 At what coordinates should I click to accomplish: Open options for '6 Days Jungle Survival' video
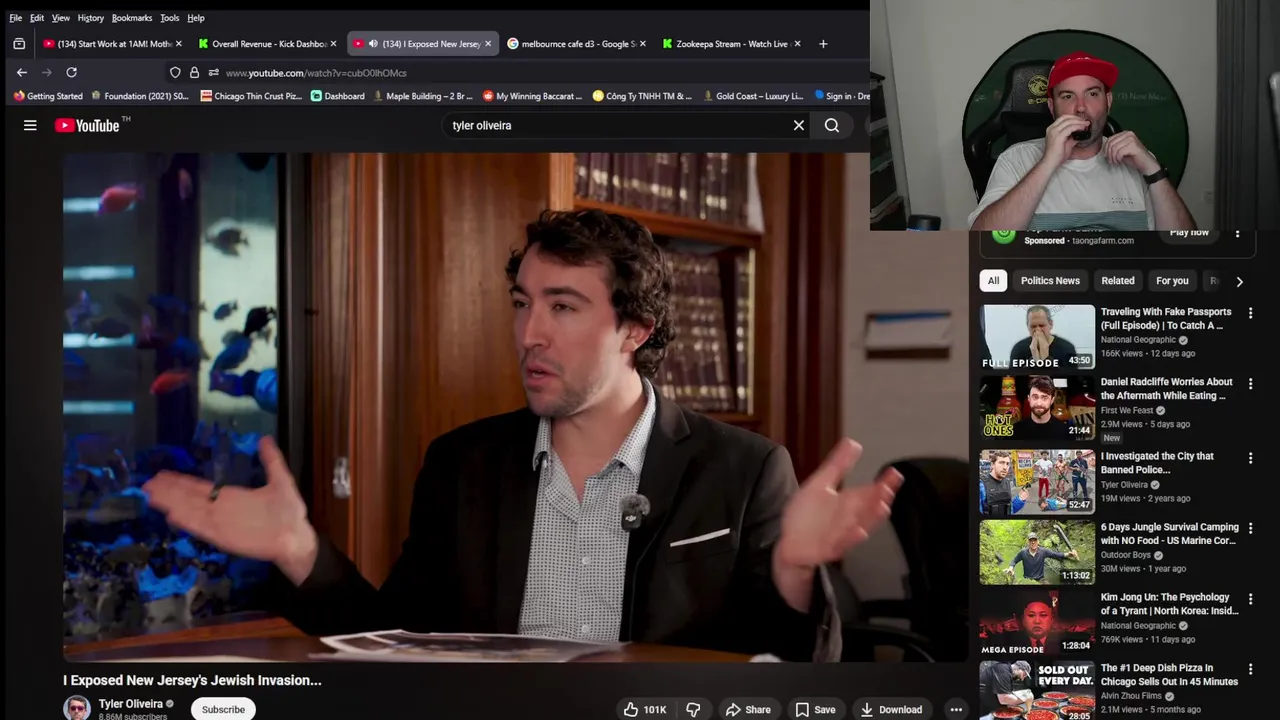(x=1250, y=528)
